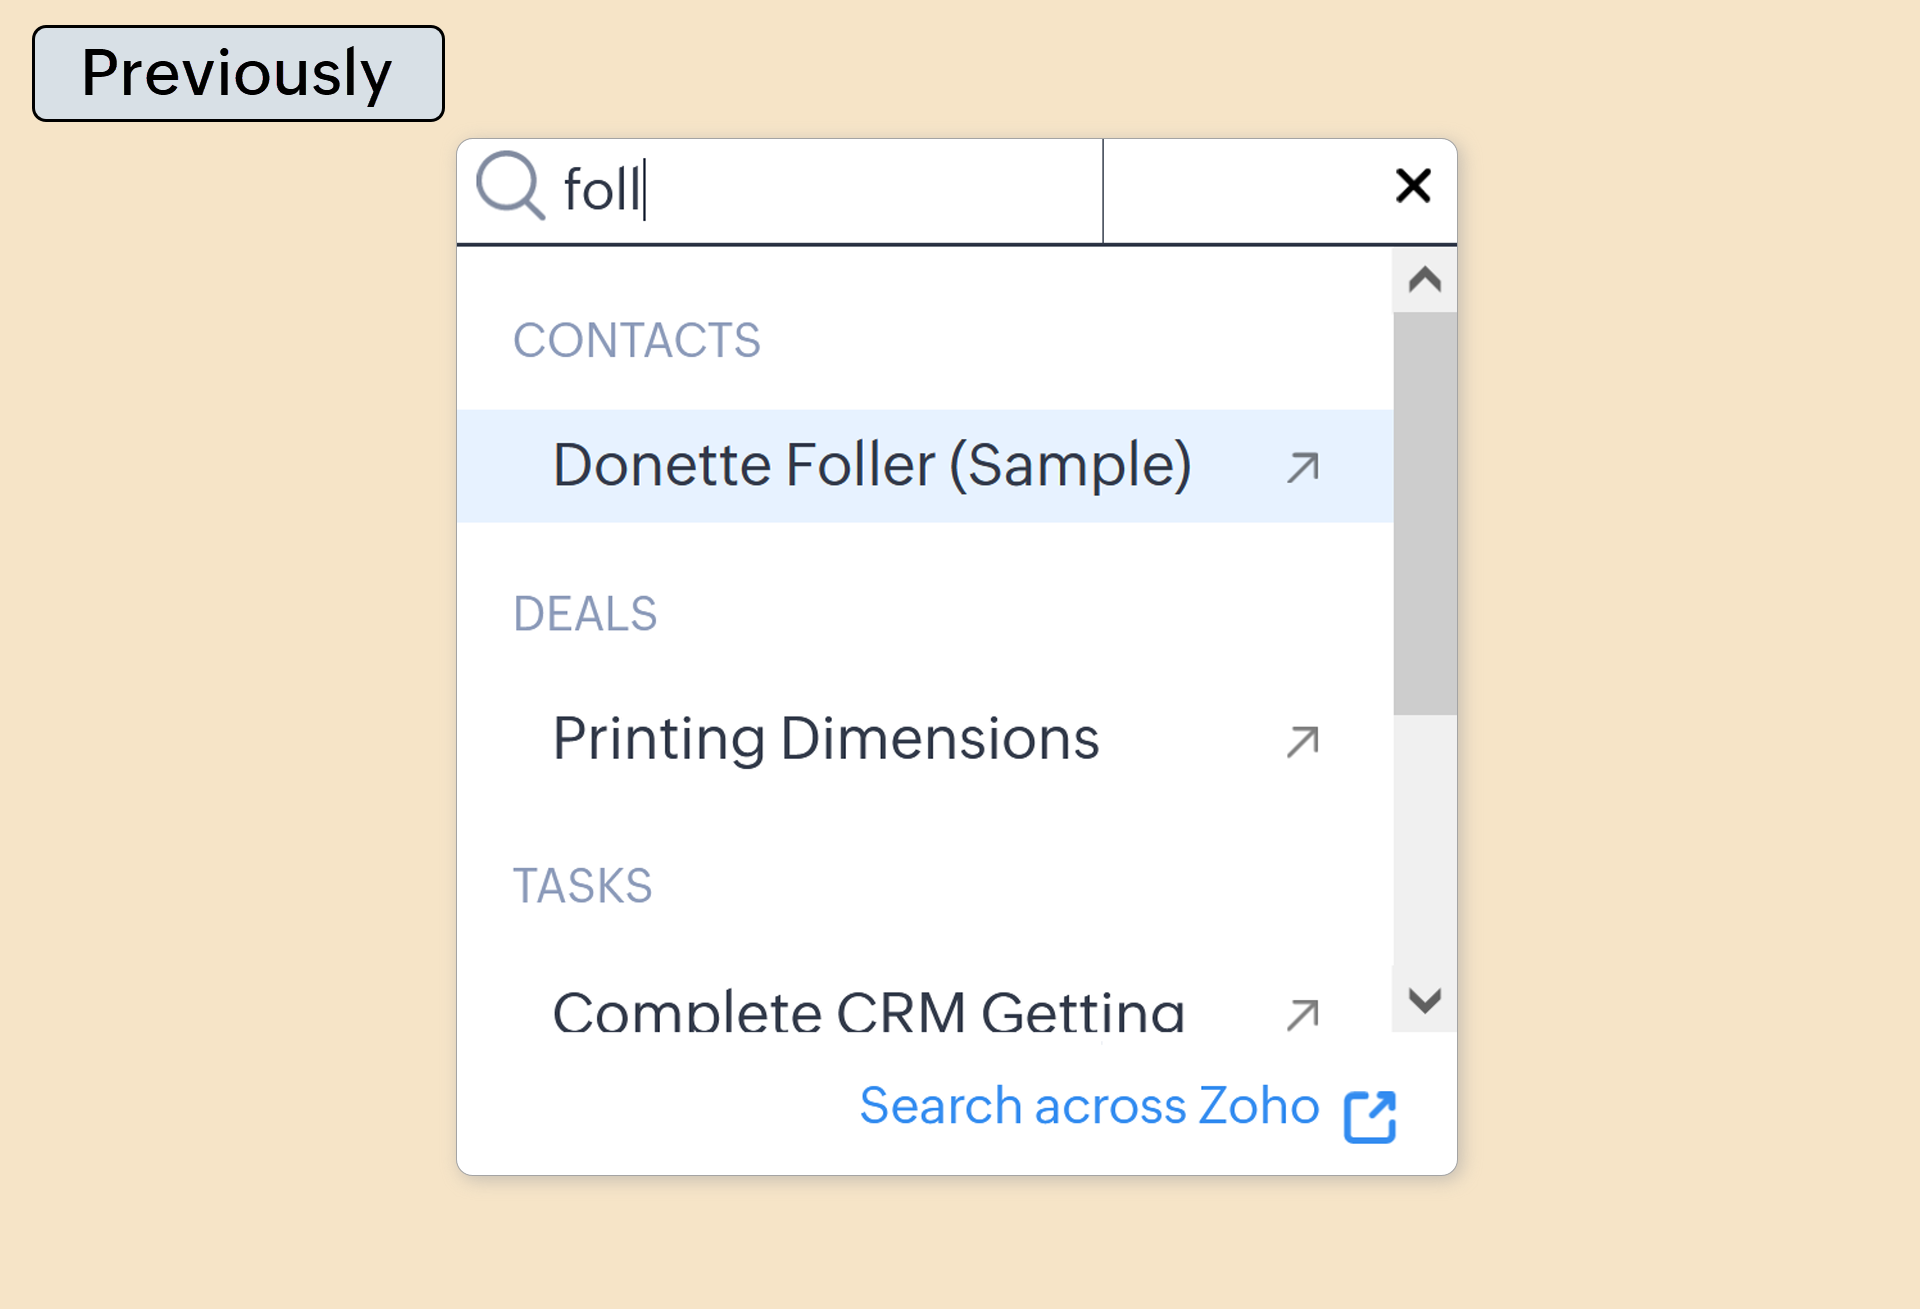Screen dimensions: 1920x1309
Task: Select the Donette Foller (Sample) contact result
Action: pos(871,466)
